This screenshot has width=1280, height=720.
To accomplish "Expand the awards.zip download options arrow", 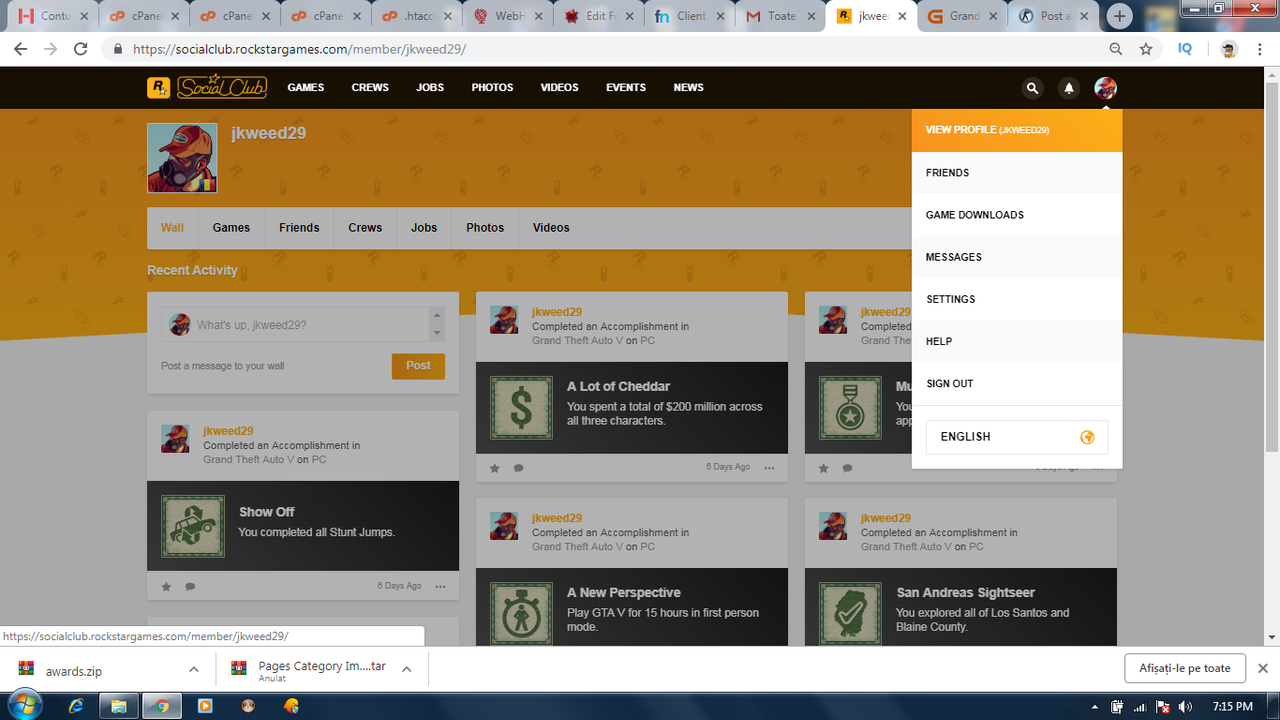I will click(x=193, y=669).
